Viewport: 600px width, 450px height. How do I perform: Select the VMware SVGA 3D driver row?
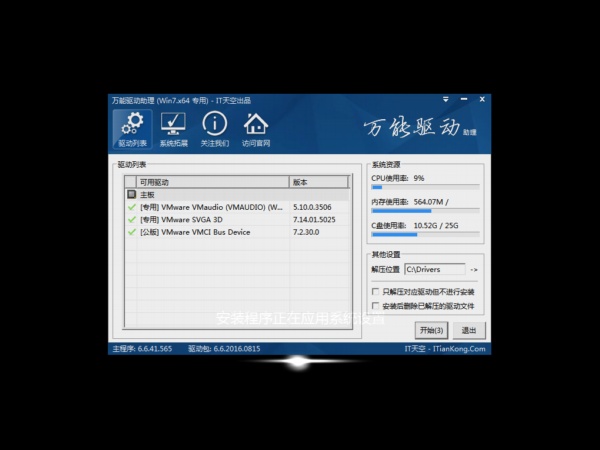click(x=237, y=220)
